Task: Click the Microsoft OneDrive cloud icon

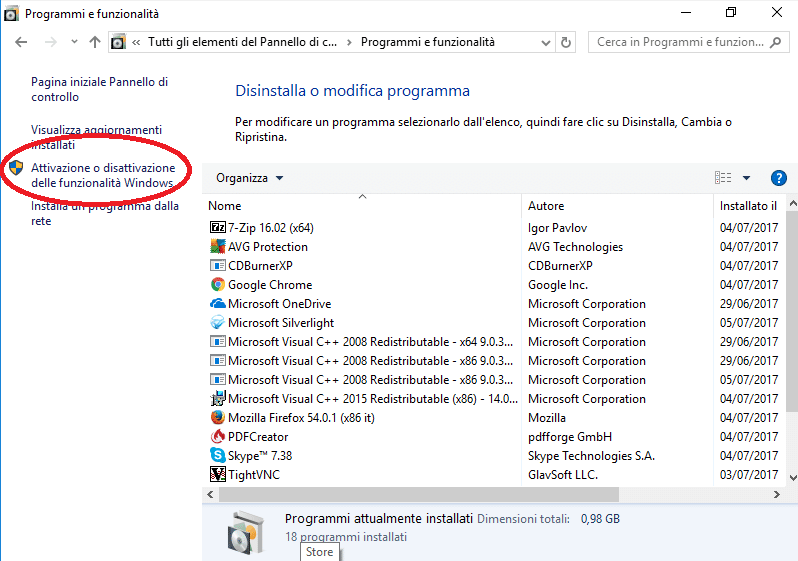Action: pyautogui.click(x=218, y=303)
